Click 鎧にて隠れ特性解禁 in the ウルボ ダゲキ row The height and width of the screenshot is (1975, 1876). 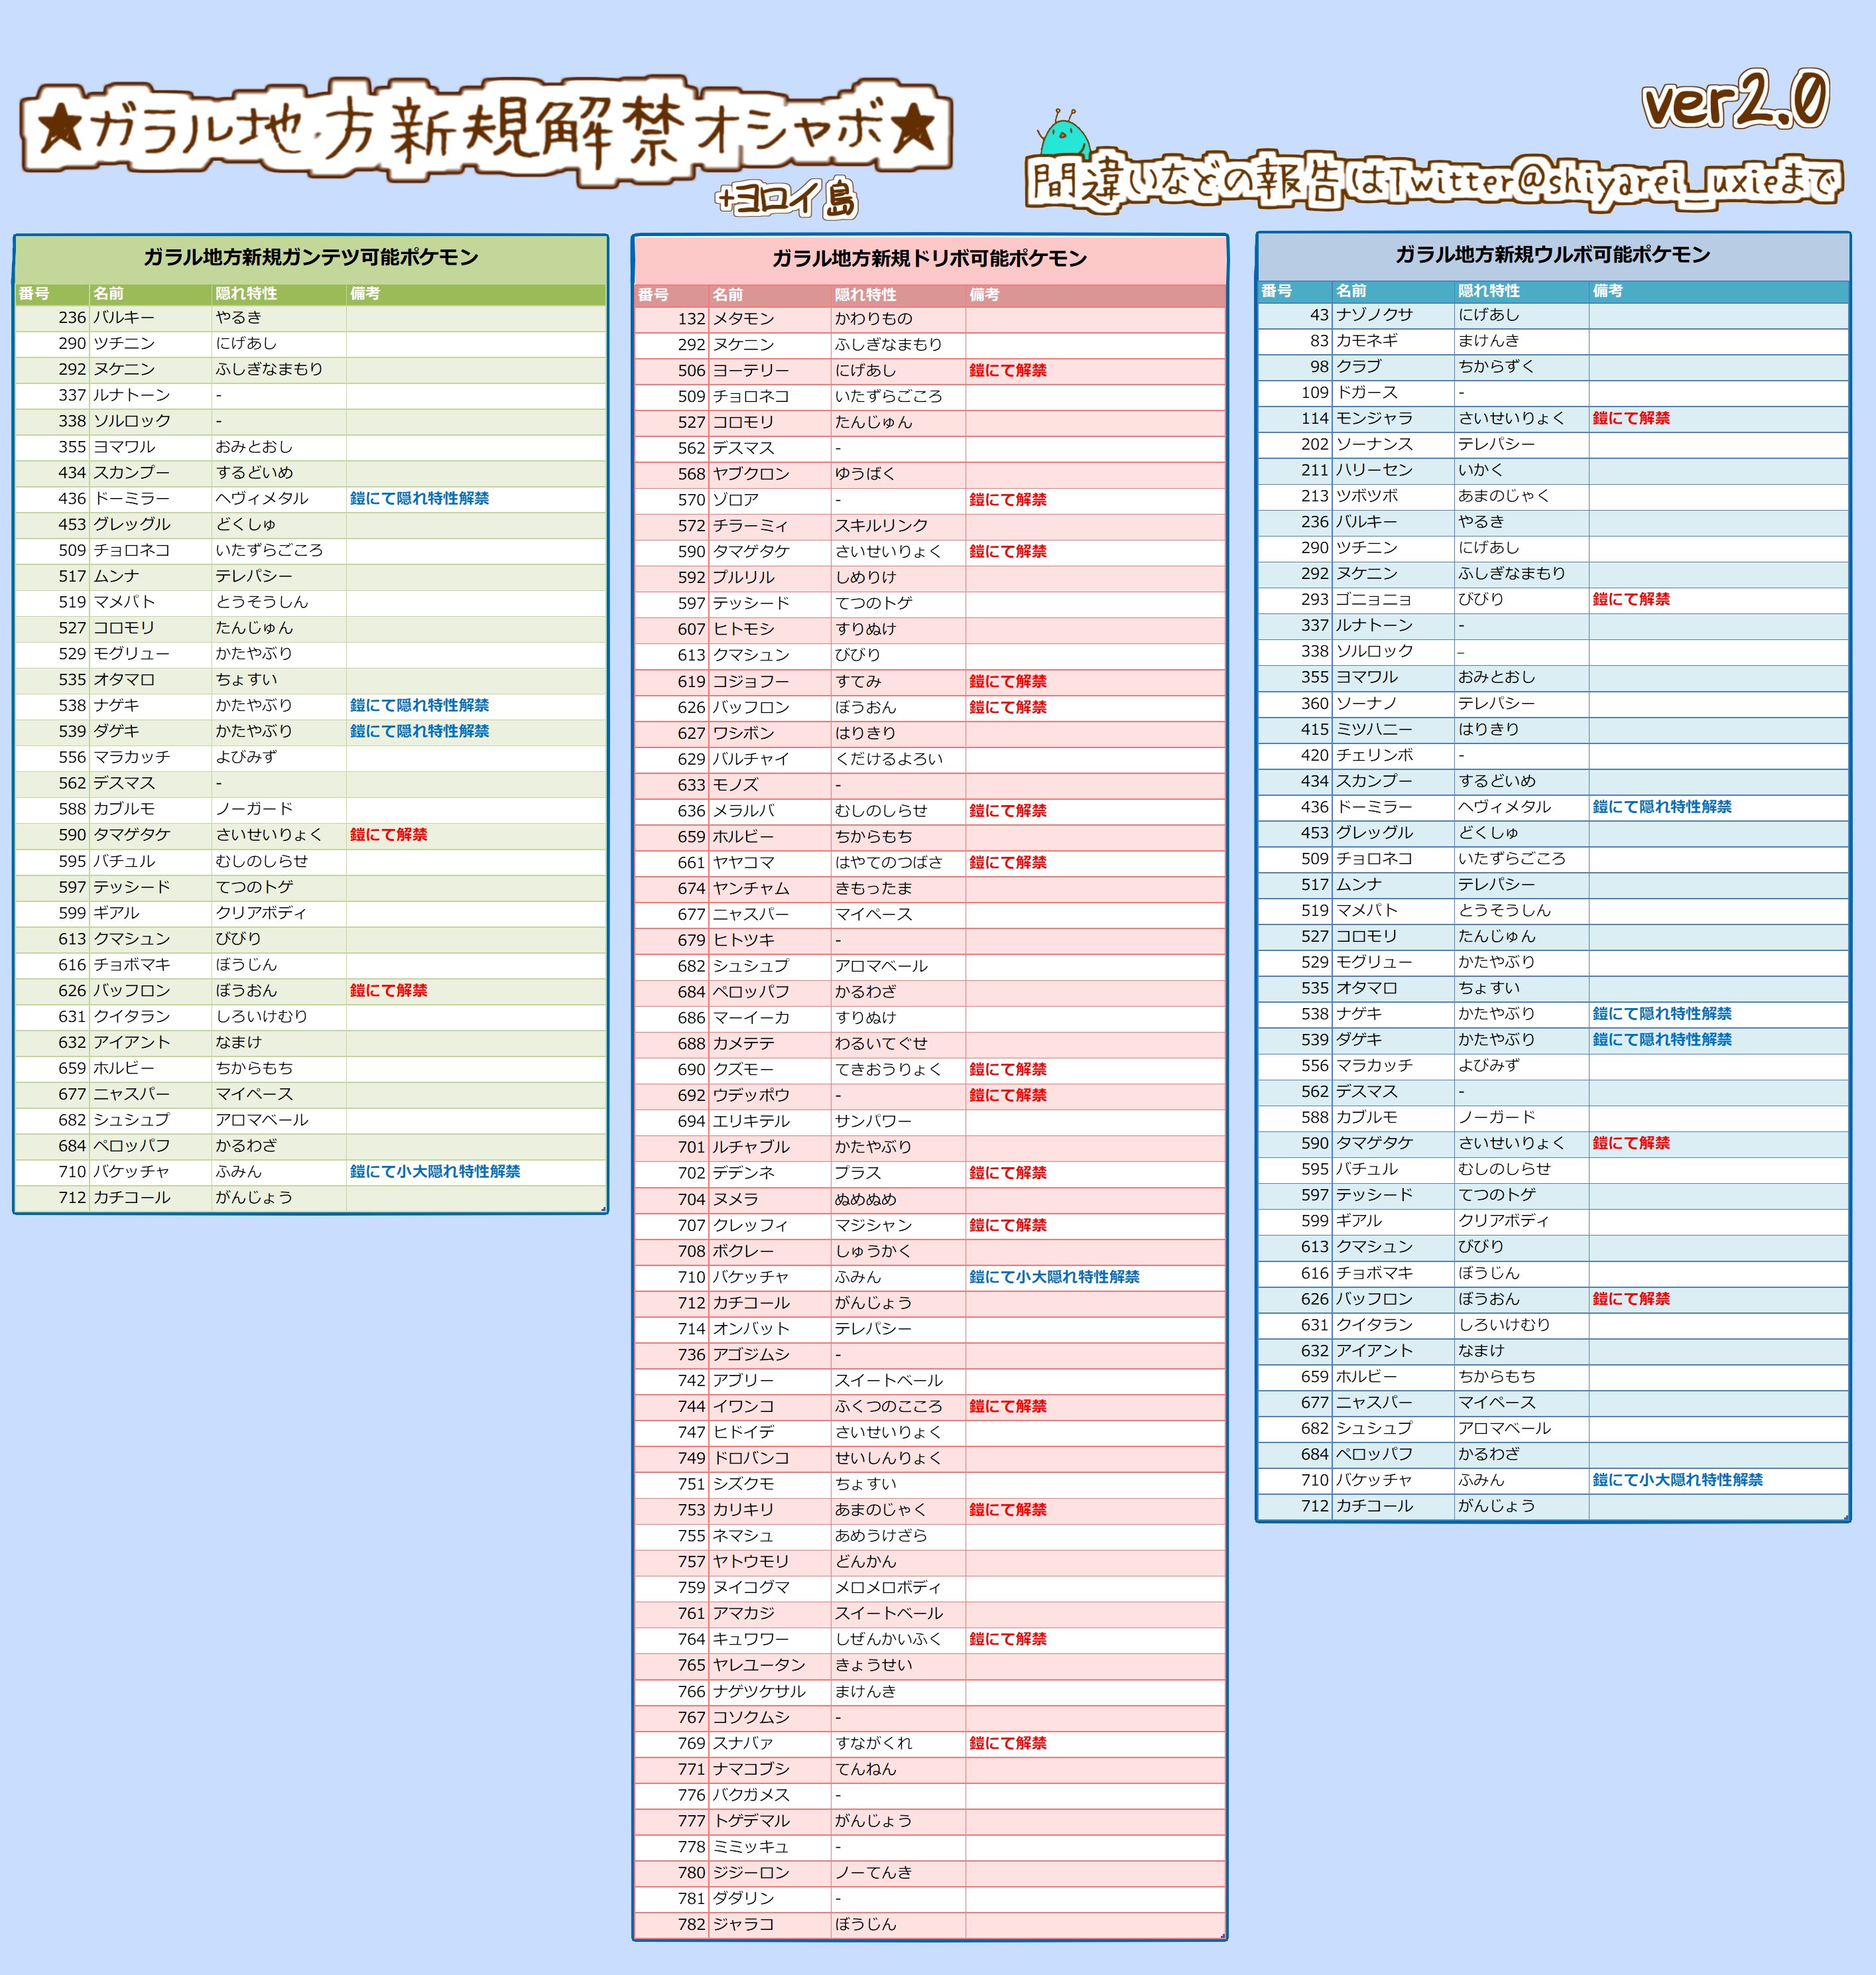(x=1662, y=1040)
